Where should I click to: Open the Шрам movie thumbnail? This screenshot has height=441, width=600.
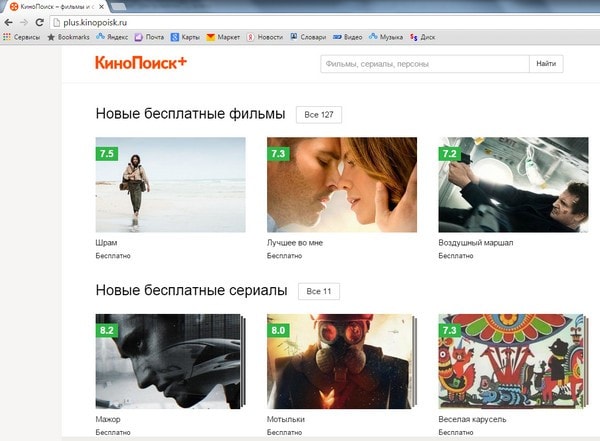pos(170,185)
